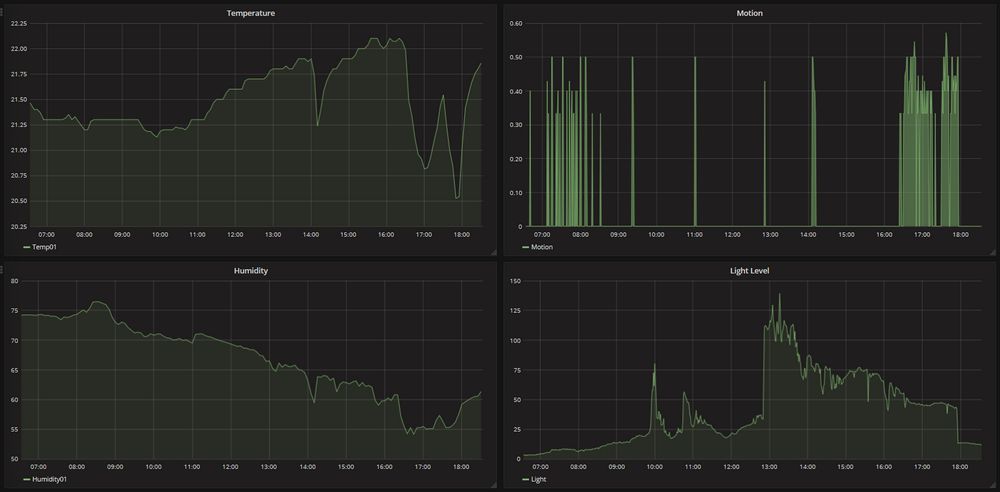This screenshot has width=1000, height=492.
Task: Click the Light Level panel title
Action: click(x=748, y=270)
